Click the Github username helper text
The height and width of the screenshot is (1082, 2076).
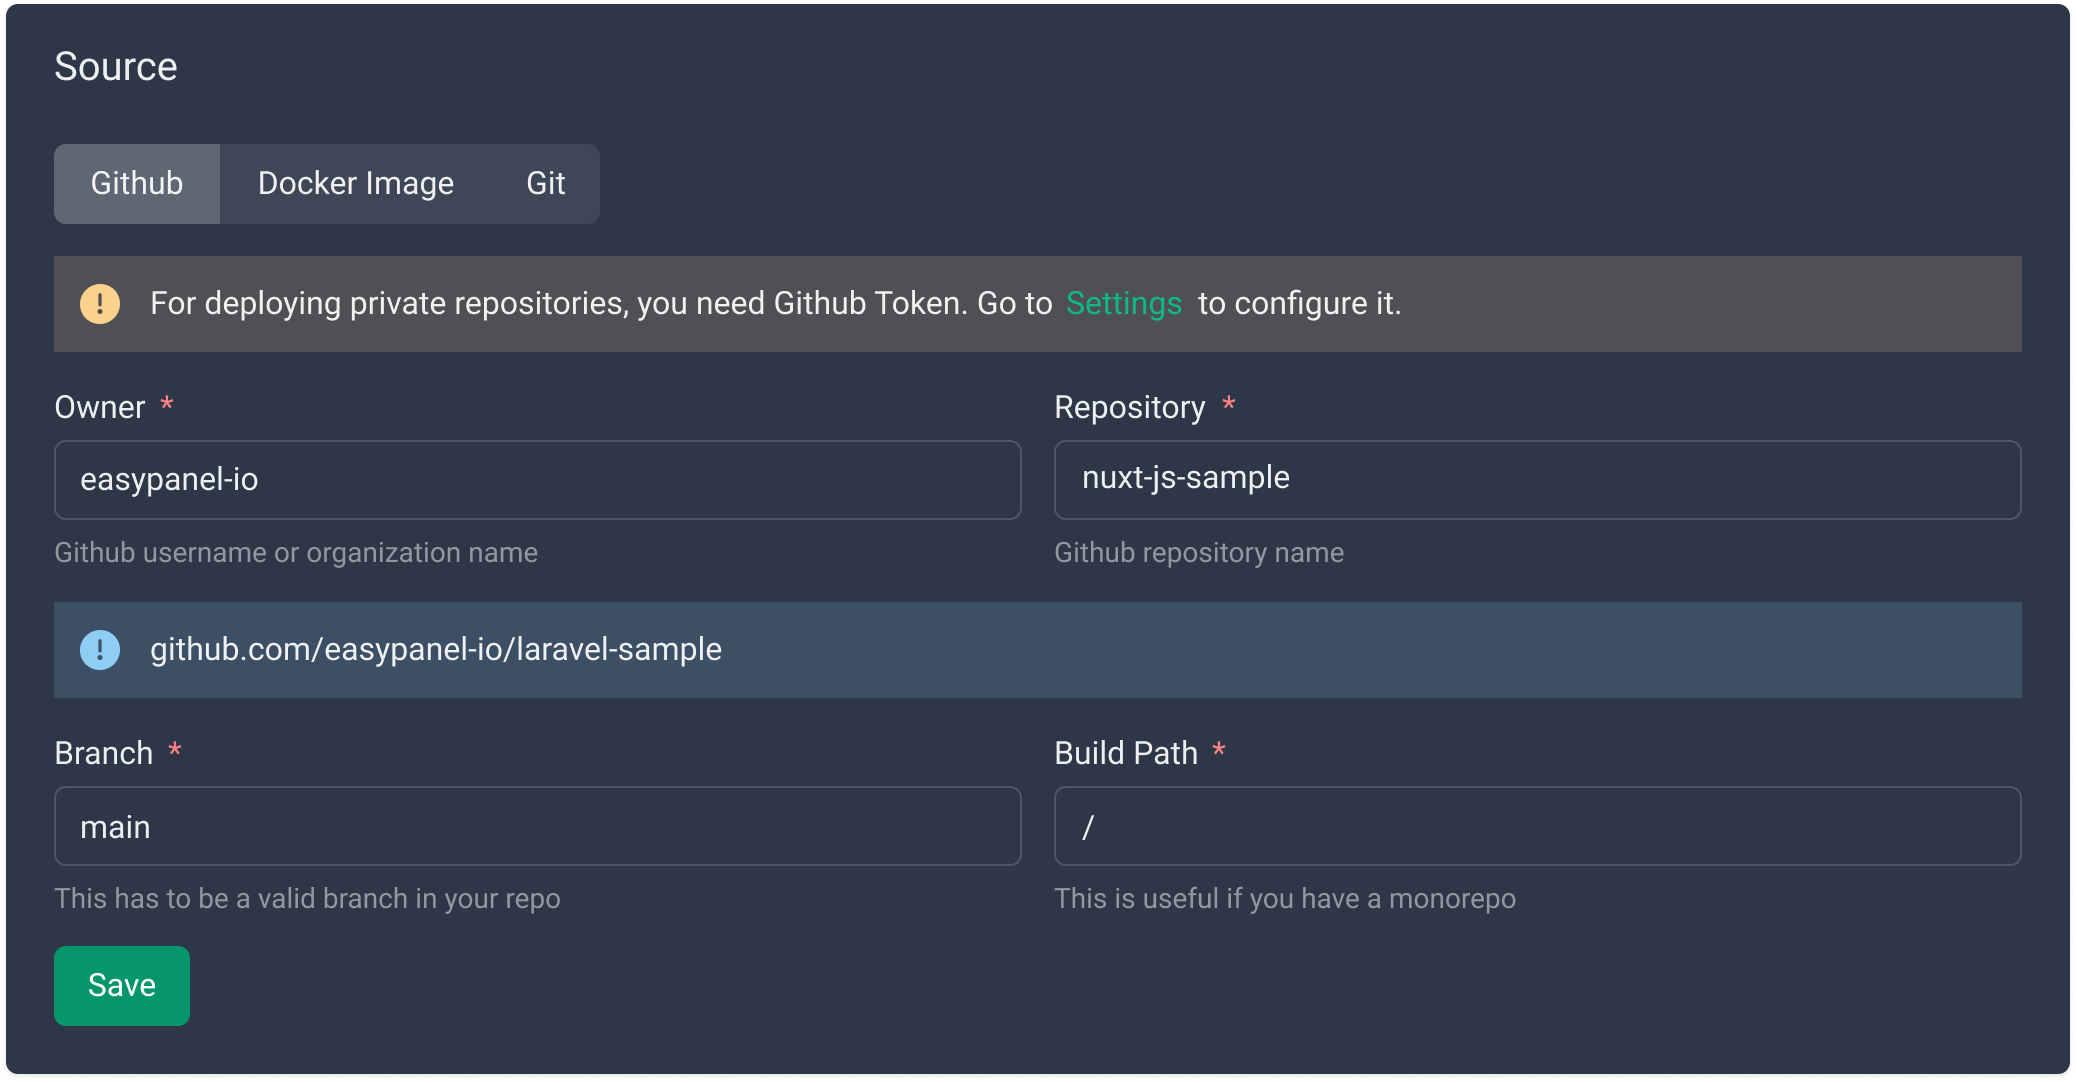pyautogui.click(x=296, y=552)
